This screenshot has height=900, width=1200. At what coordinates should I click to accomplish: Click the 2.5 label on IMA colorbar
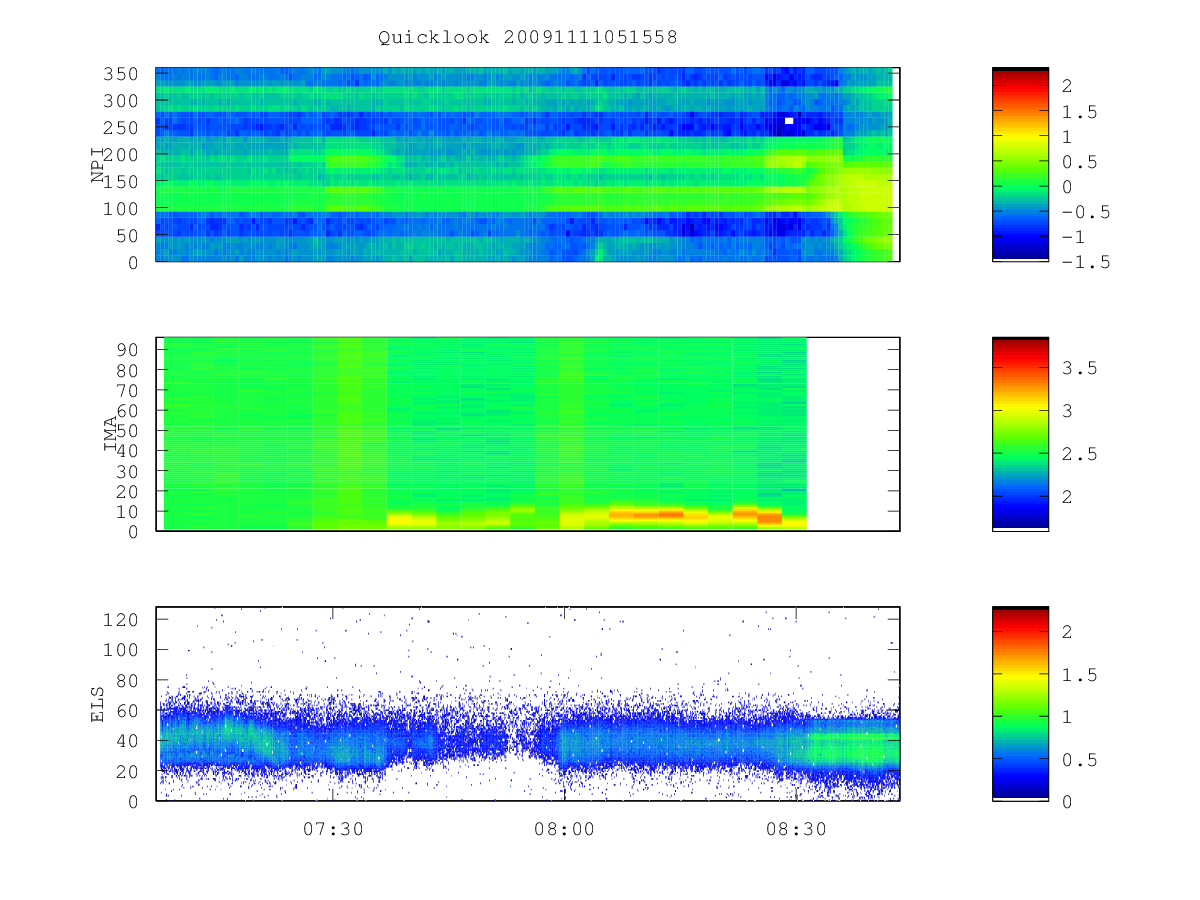click(x=1079, y=454)
